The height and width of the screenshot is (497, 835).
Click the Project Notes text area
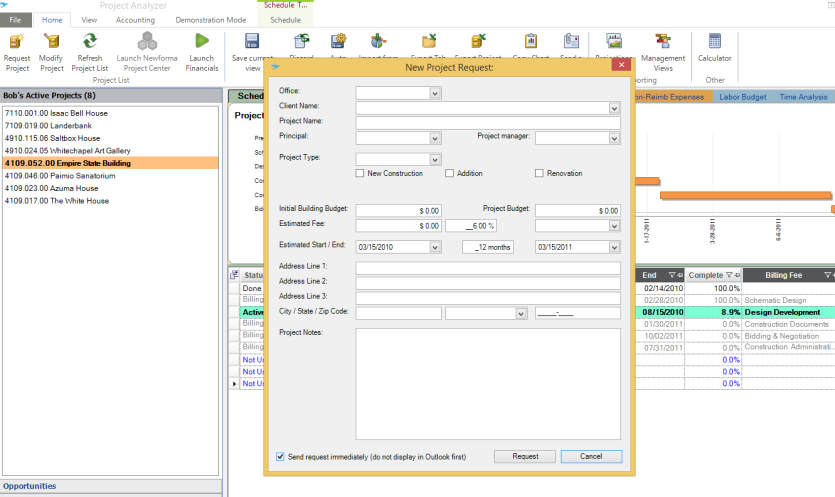(x=488, y=384)
